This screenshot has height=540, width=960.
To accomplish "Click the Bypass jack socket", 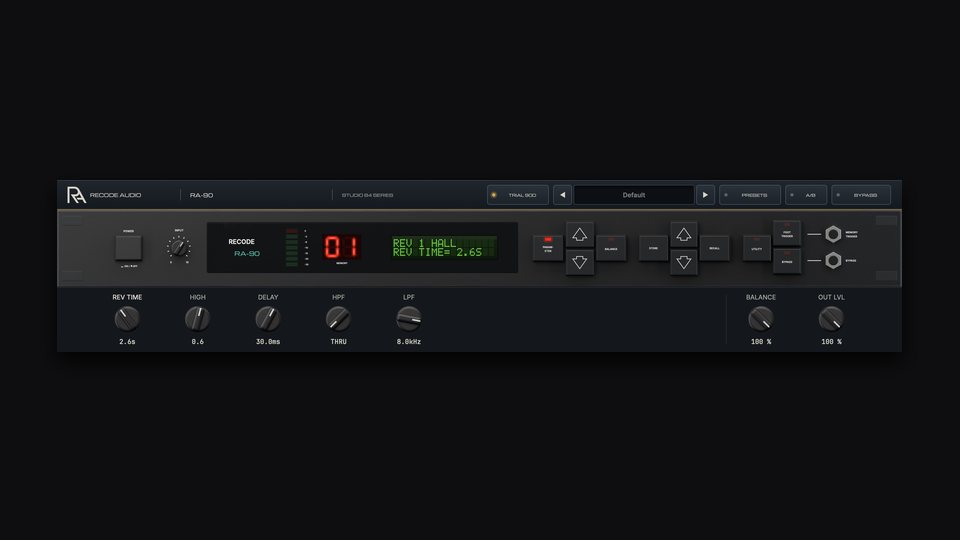I will [x=833, y=261].
